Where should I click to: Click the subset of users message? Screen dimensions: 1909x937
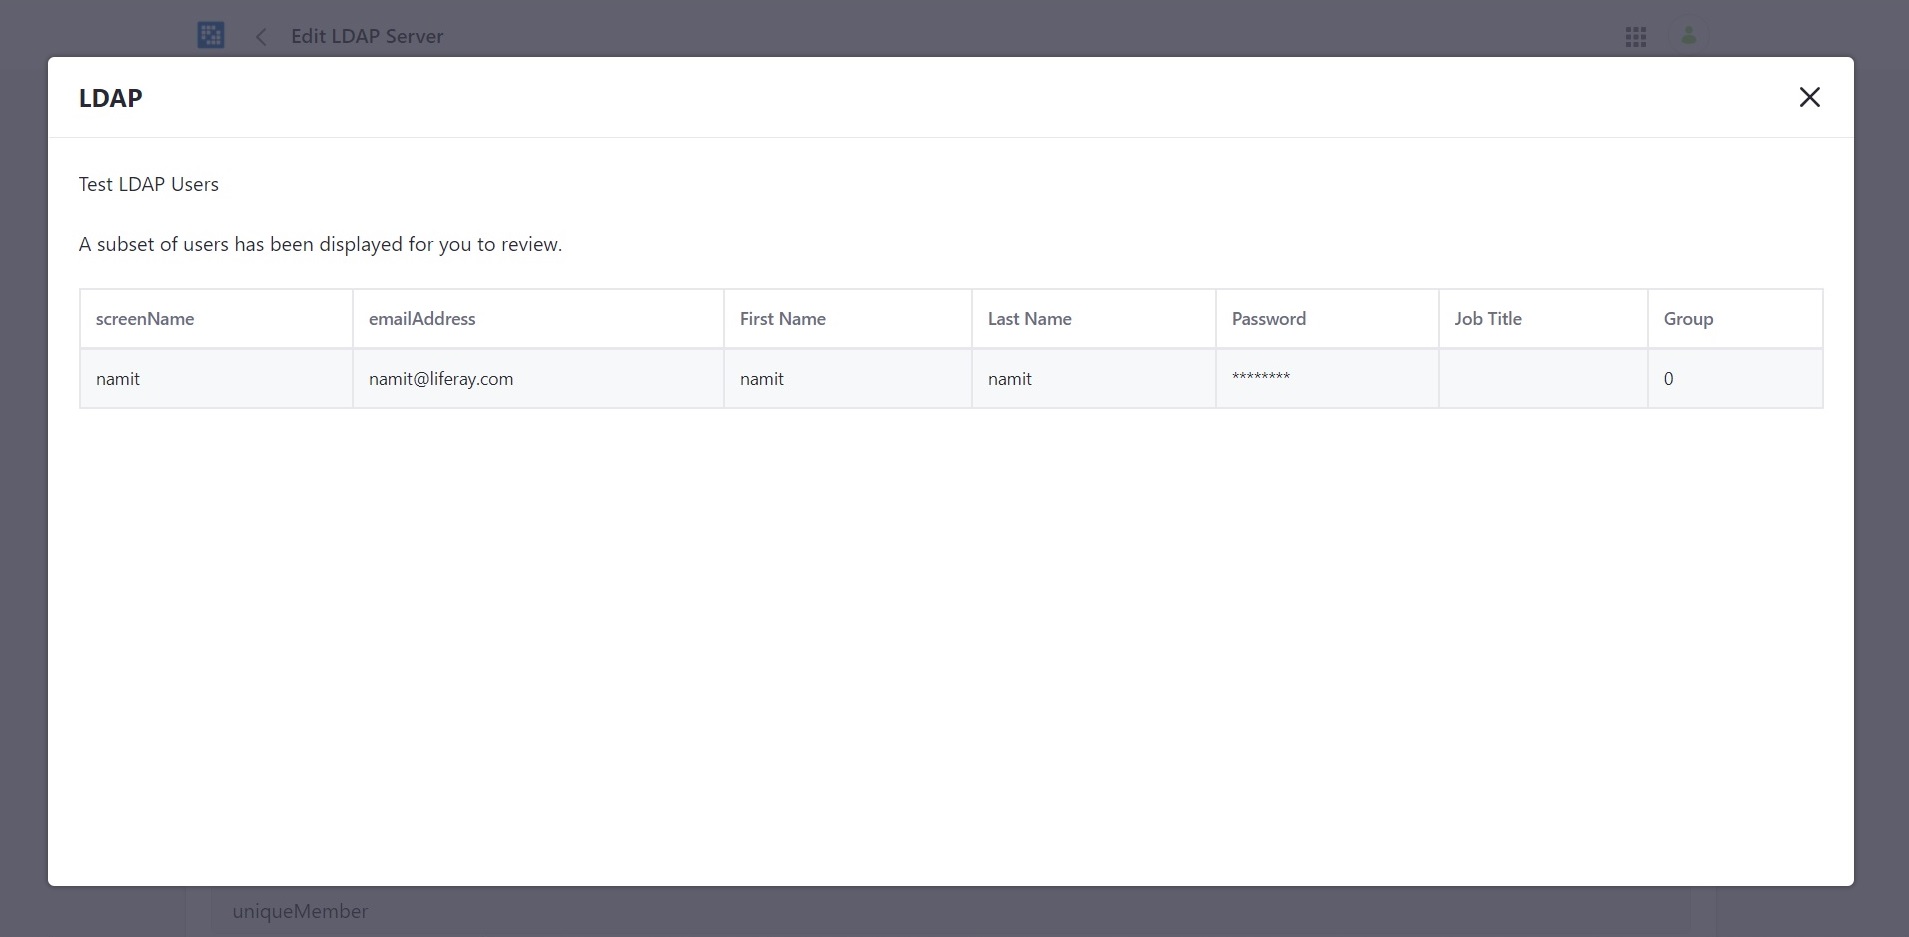click(321, 244)
